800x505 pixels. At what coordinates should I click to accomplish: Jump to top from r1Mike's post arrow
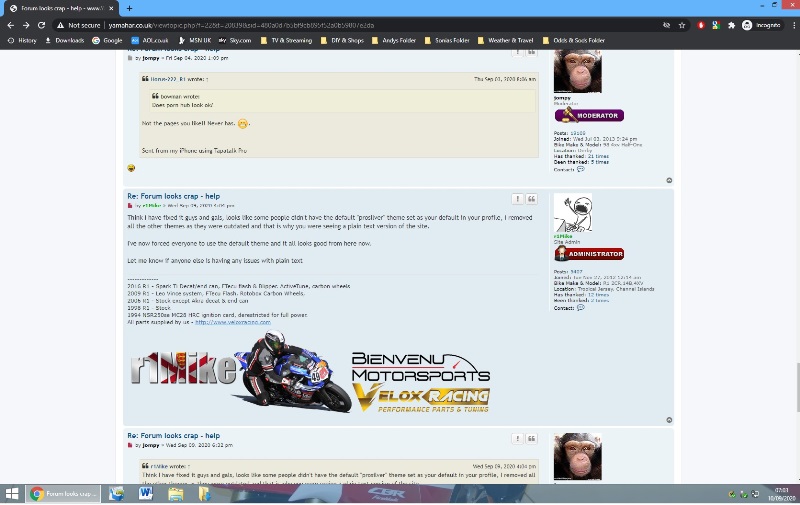[x=669, y=420]
